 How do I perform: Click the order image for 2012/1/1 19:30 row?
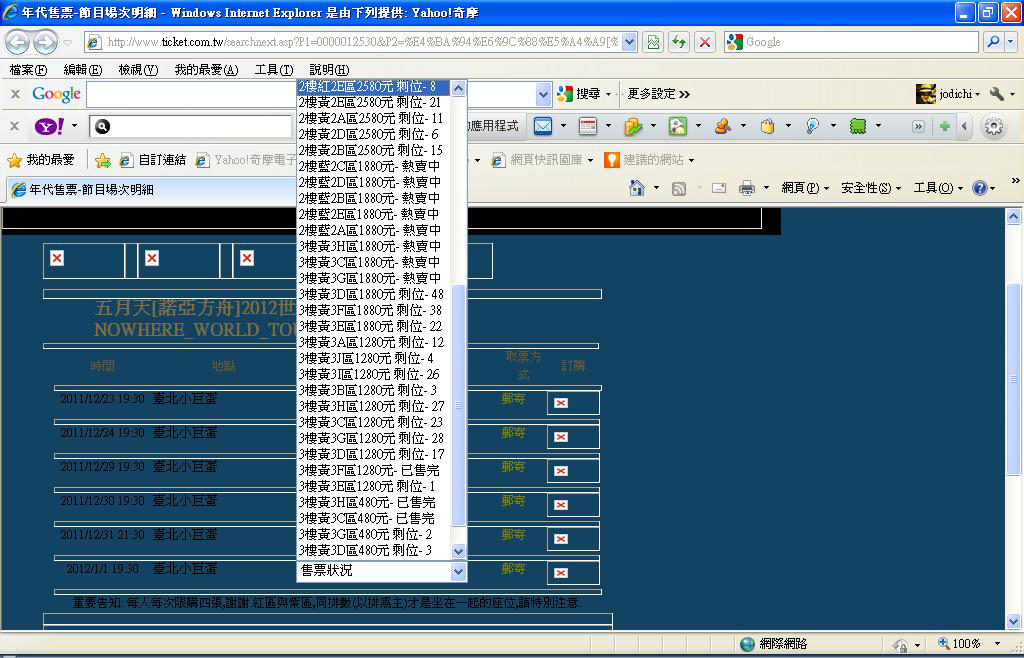(x=561, y=573)
